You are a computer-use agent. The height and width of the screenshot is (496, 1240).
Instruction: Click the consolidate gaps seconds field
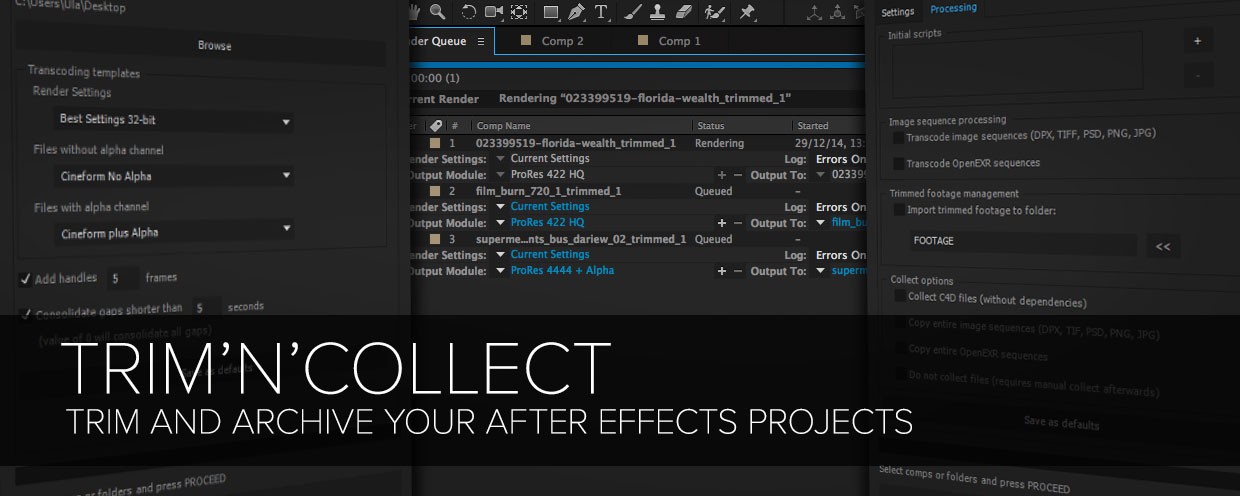tap(206, 308)
